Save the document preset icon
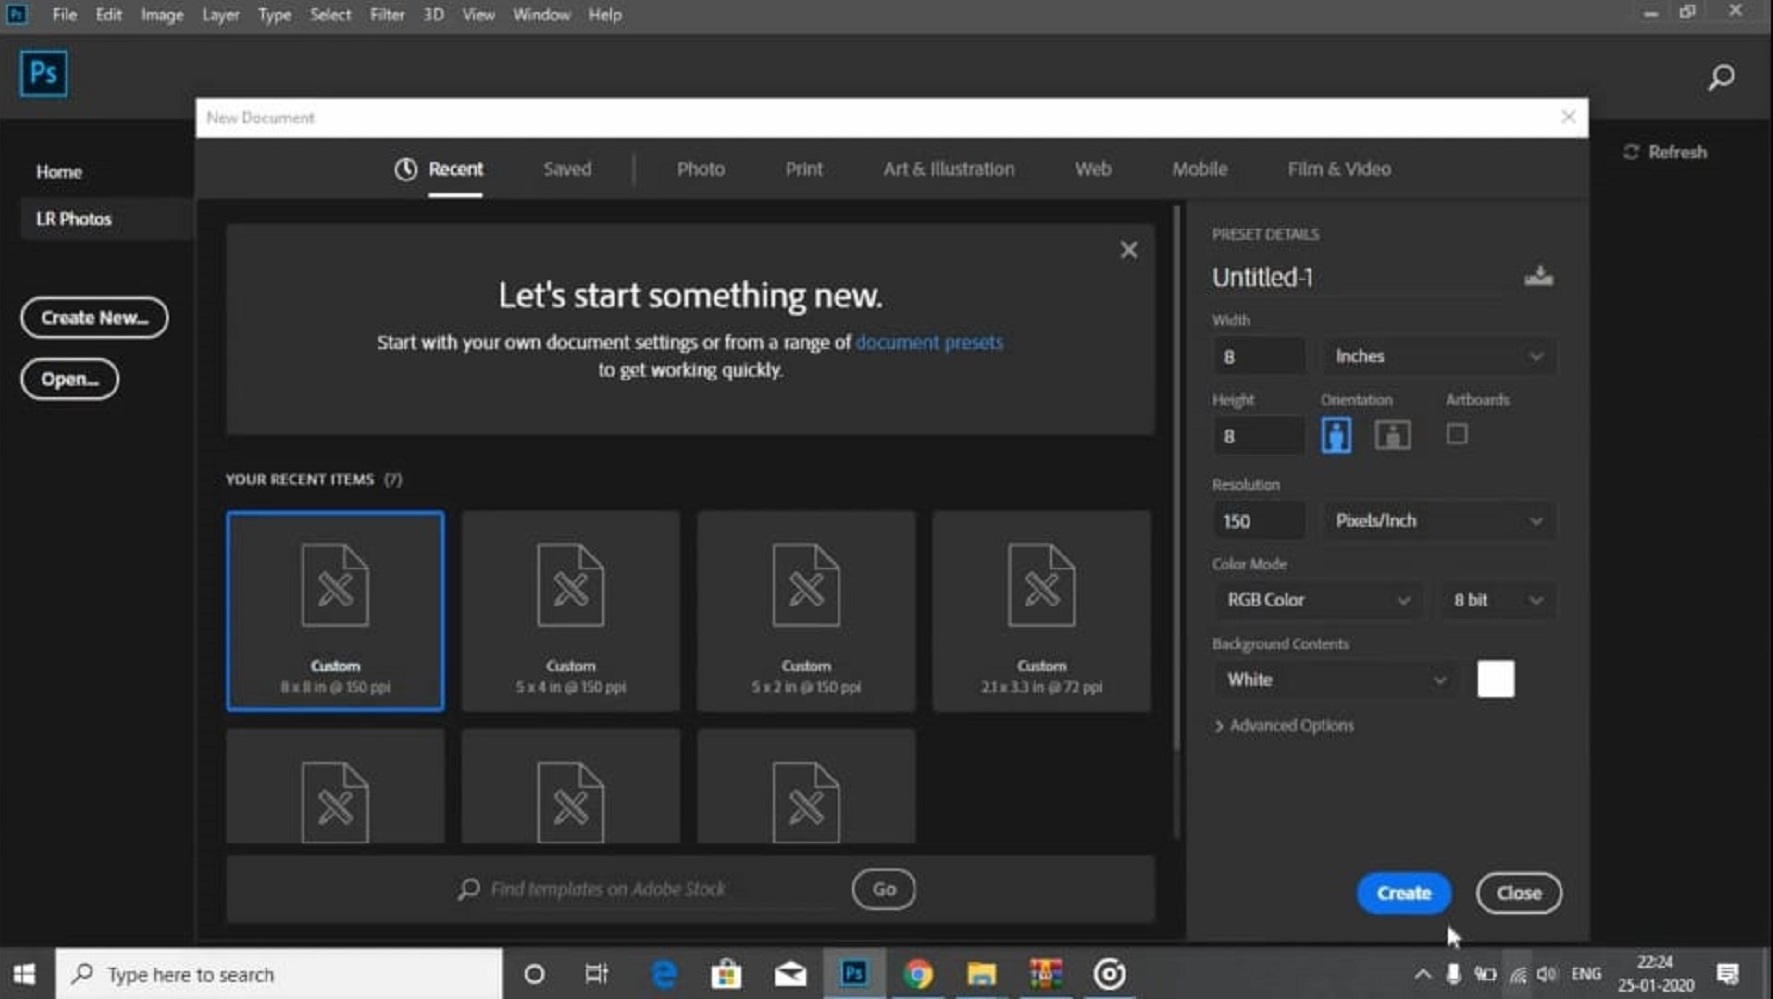The width and height of the screenshot is (1773, 999). click(1538, 276)
